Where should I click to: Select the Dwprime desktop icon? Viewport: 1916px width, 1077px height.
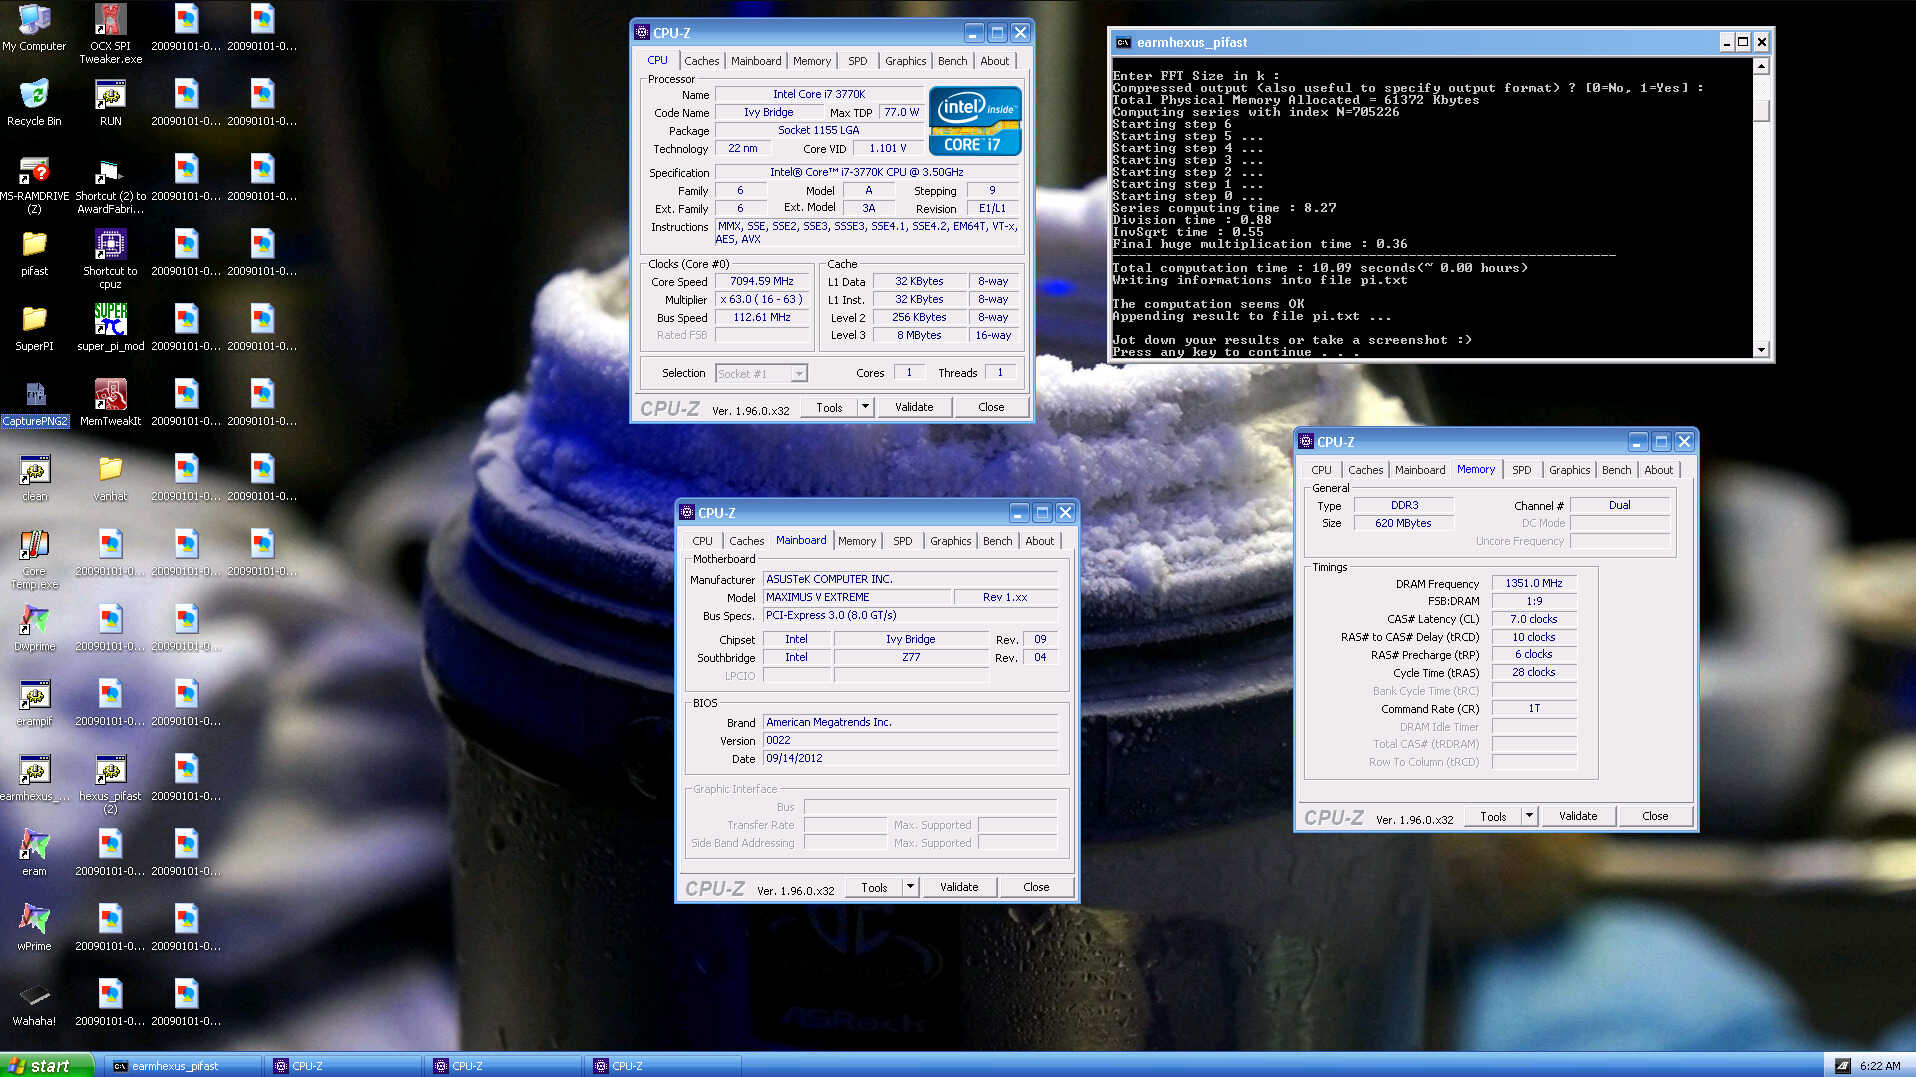(x=34, y=628)
